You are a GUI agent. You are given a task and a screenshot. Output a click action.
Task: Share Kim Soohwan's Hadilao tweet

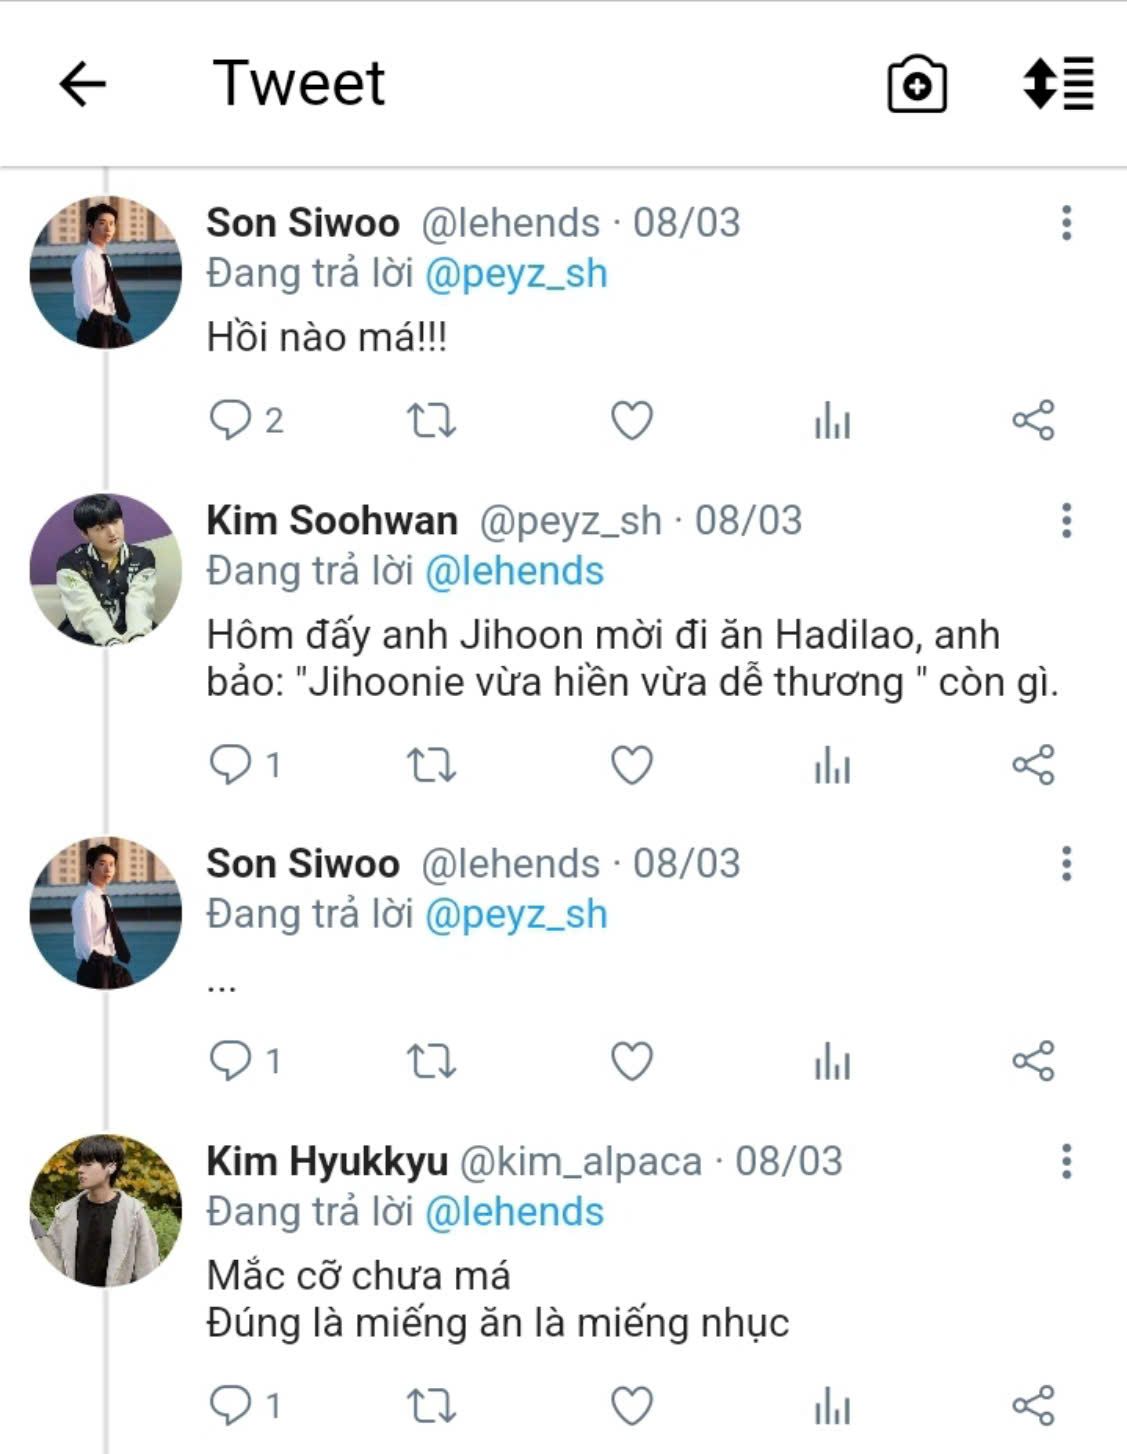click(x=1033, y=765)
